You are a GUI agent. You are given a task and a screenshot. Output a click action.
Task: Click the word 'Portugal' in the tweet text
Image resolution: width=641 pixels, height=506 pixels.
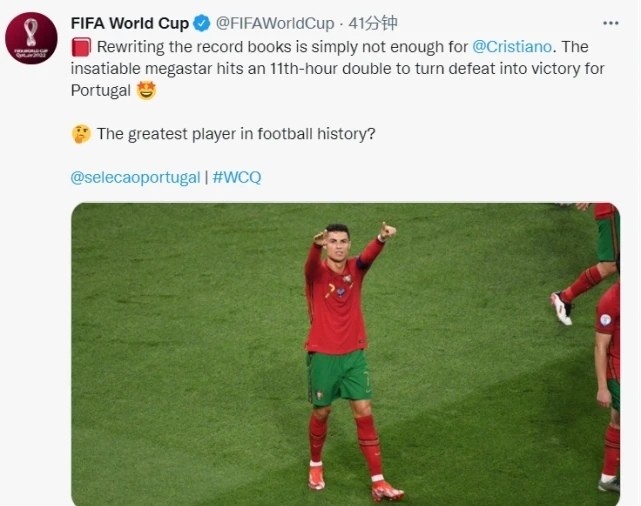click(x=101, y=90)
